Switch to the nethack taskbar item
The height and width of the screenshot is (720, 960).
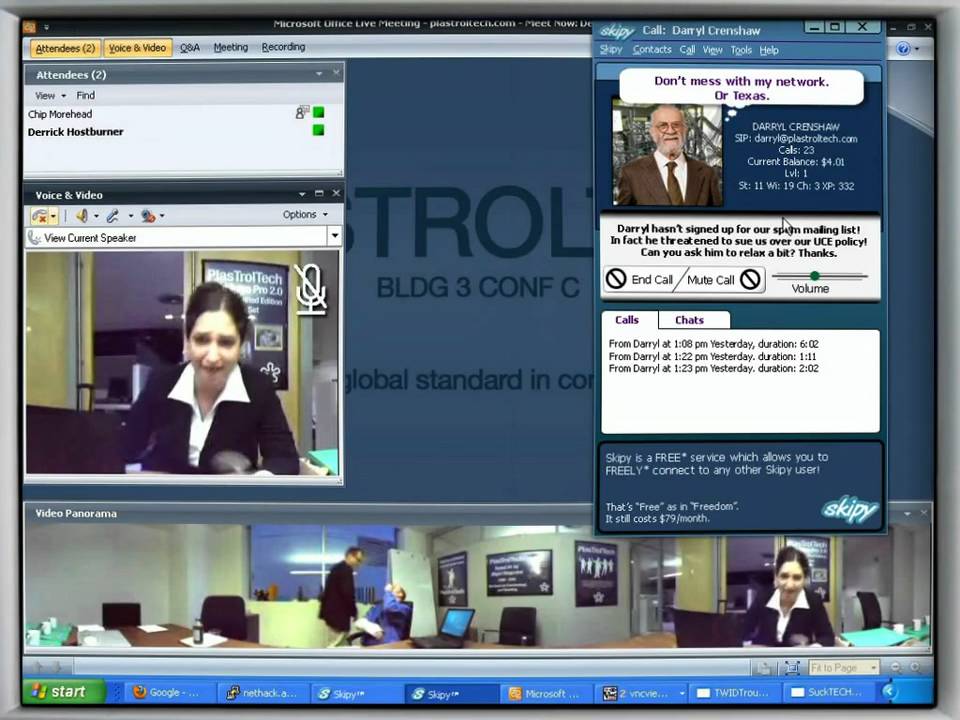coord(263,692)
